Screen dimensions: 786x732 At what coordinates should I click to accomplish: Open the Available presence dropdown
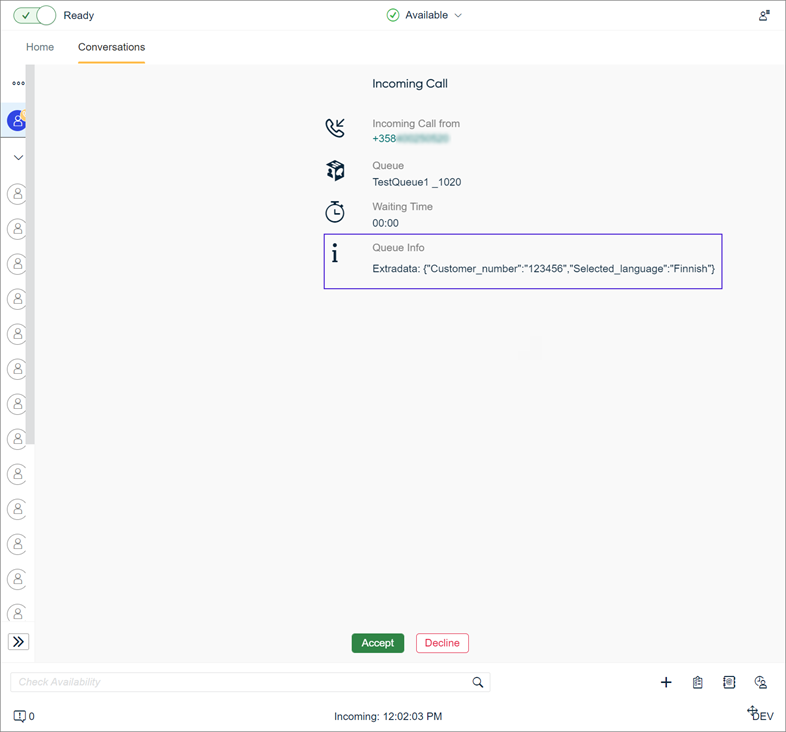coord(425,16)
